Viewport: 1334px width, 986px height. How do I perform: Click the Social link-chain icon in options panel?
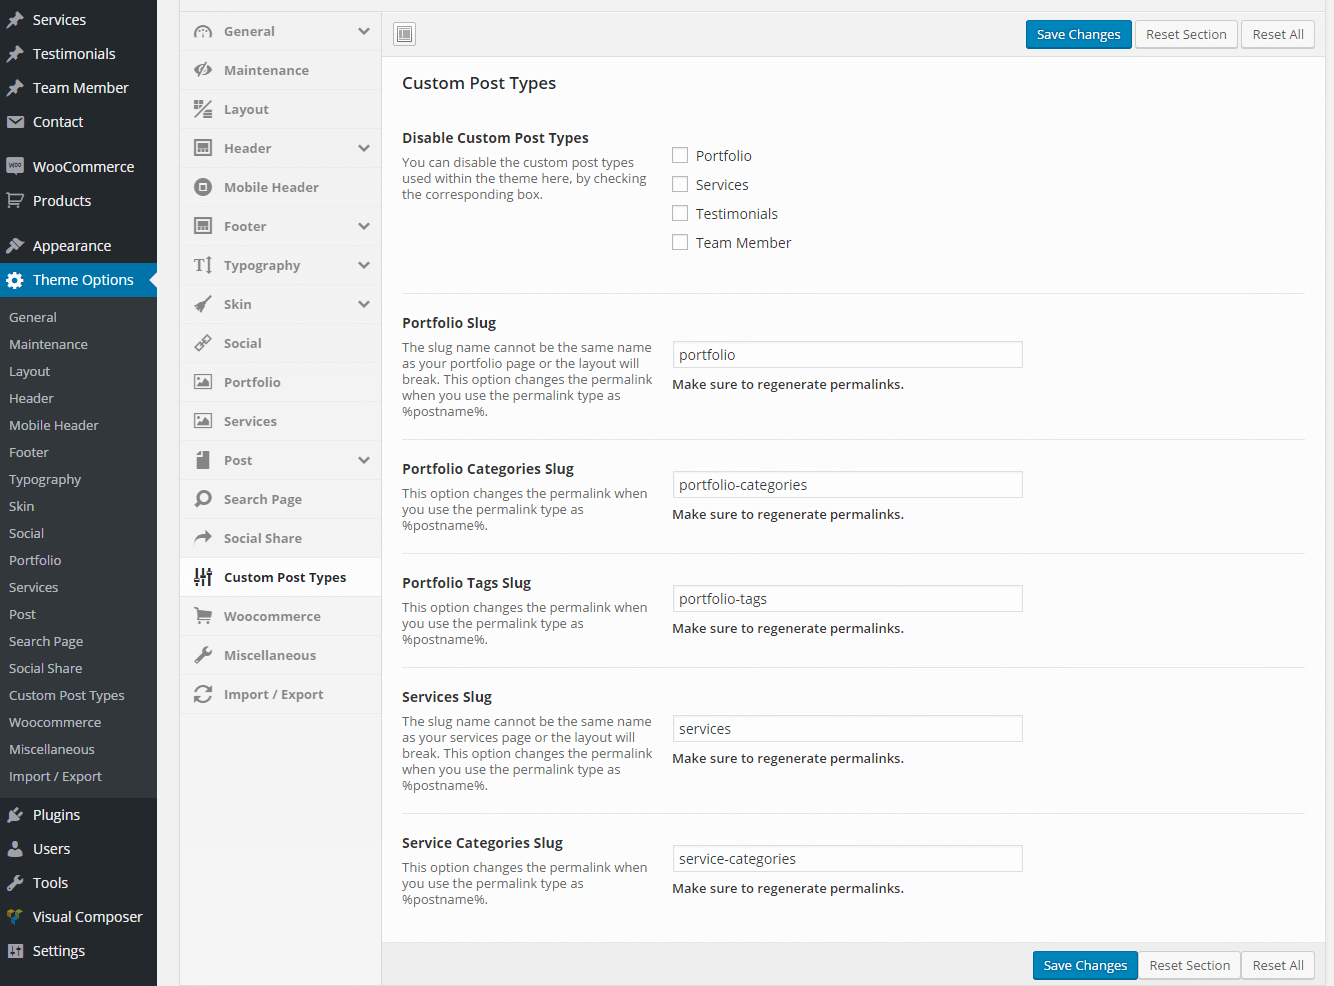[x=203, y=343]
